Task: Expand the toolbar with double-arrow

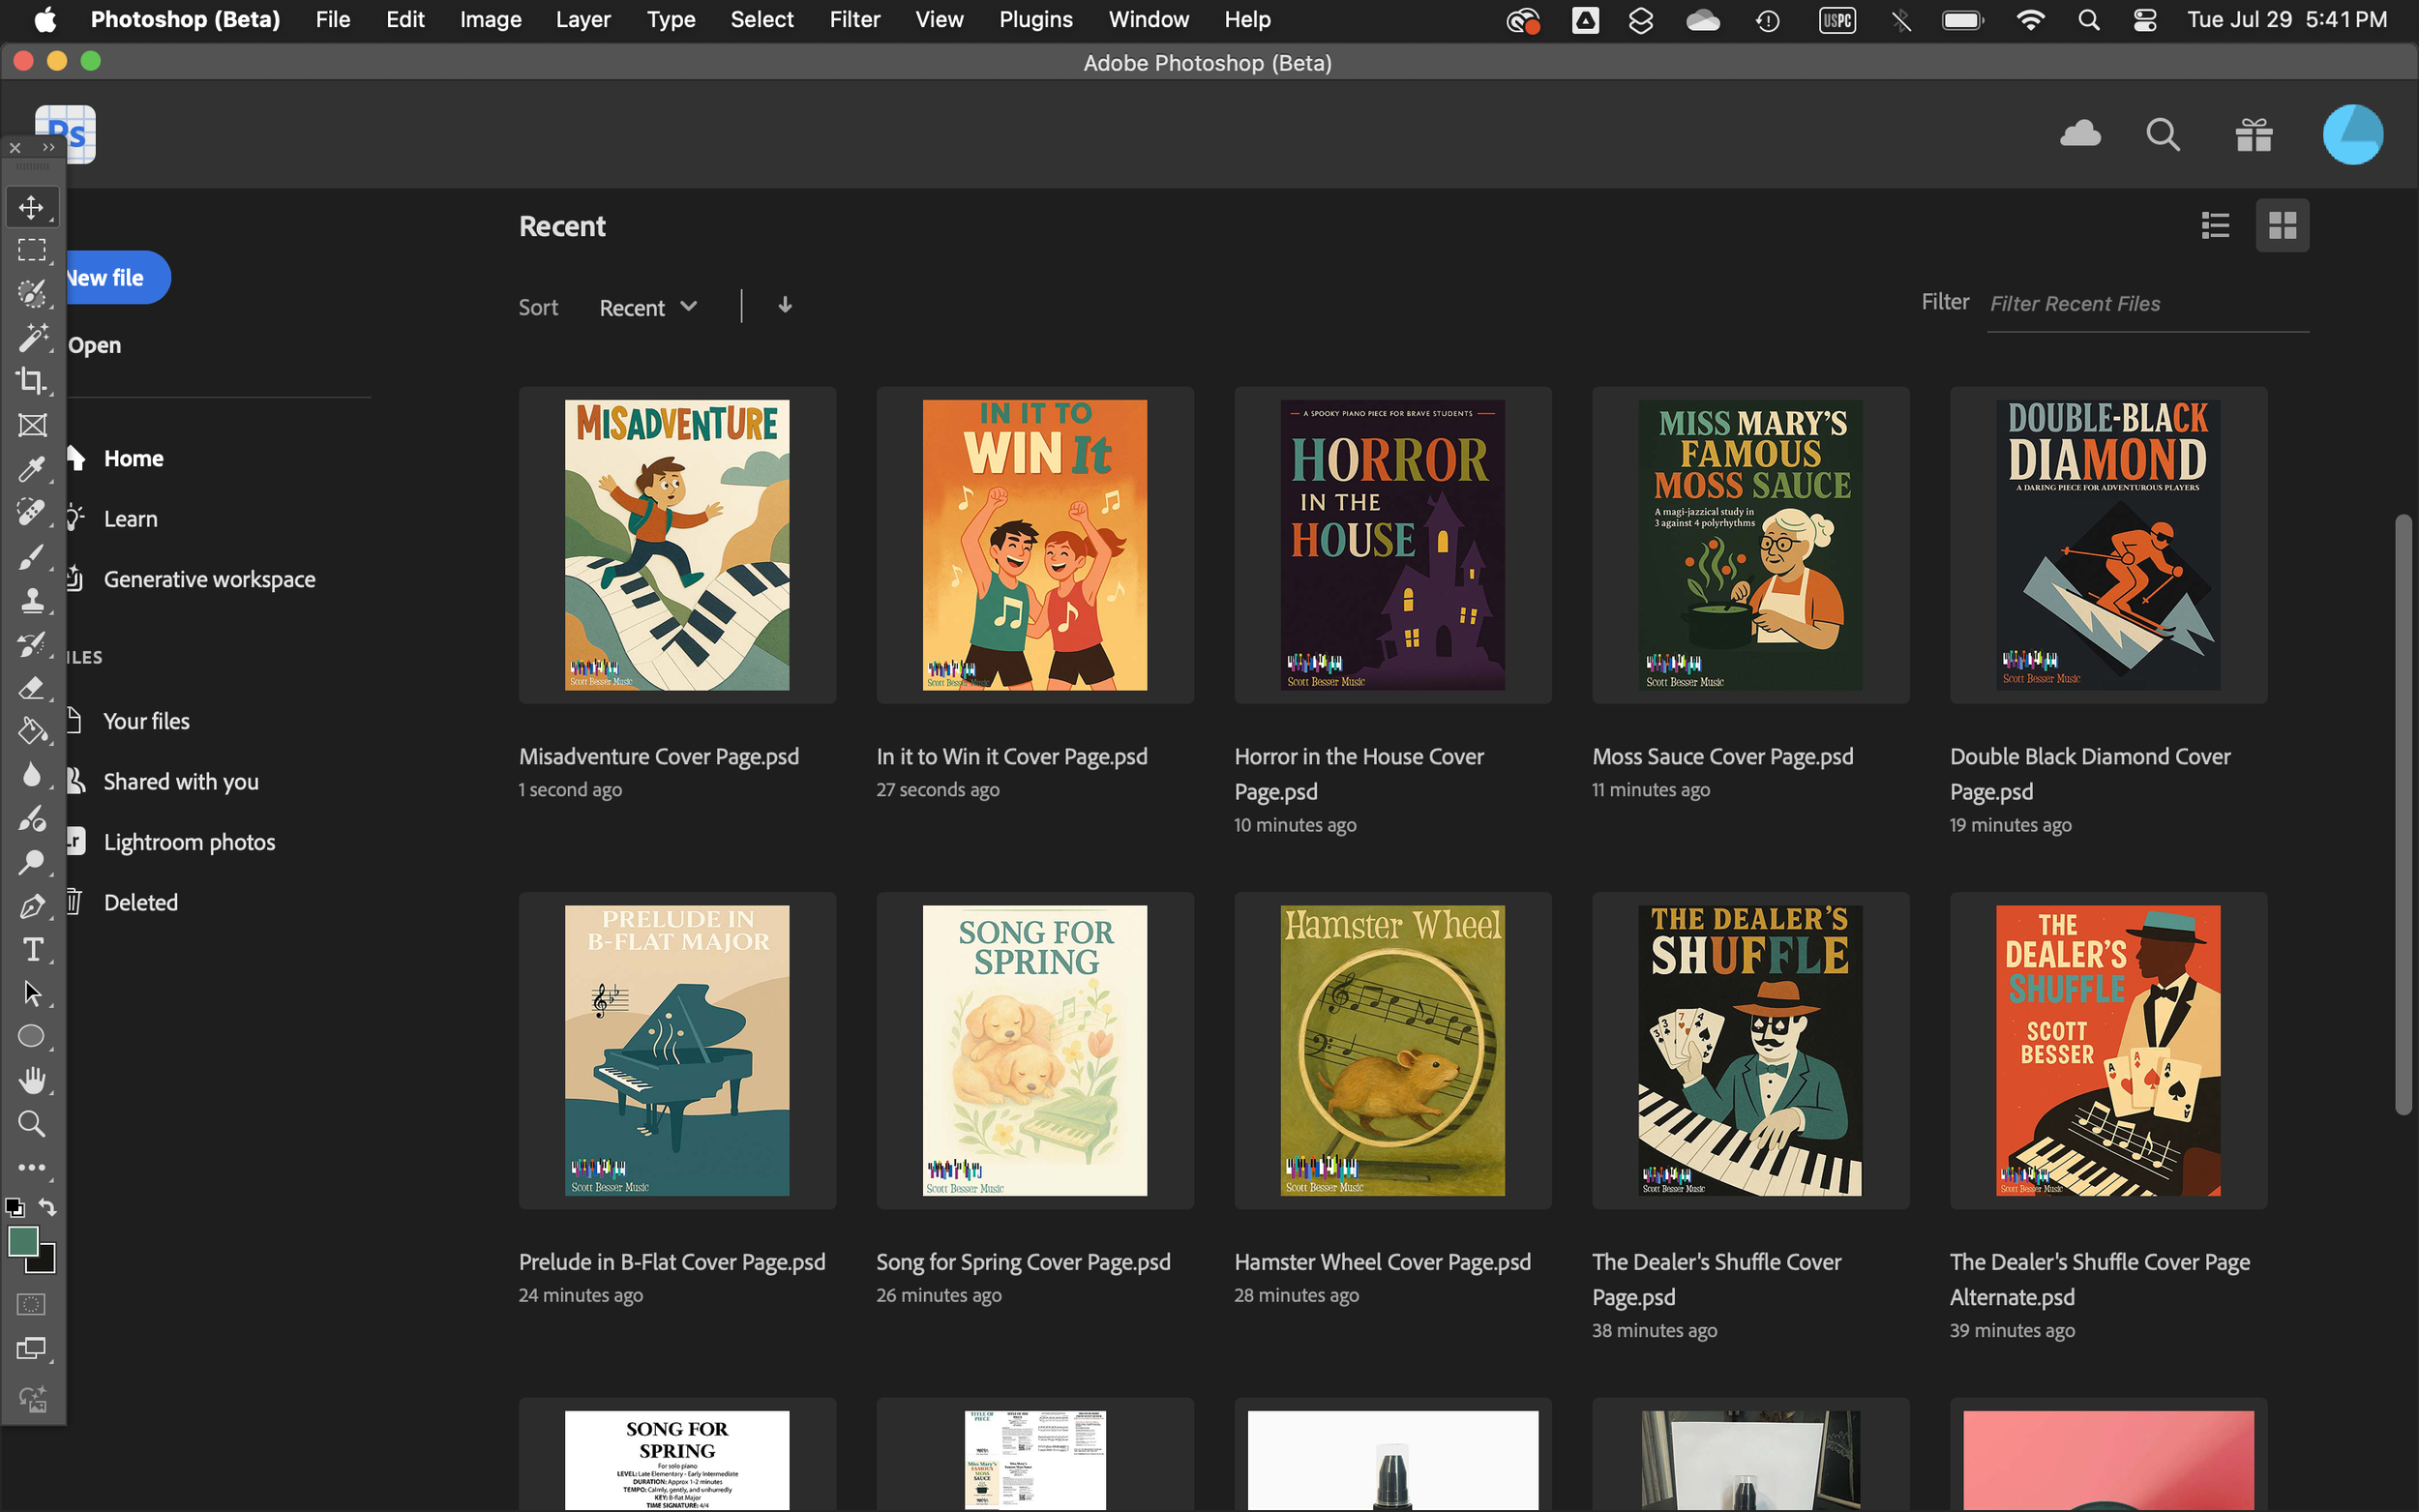Action: (x=48, y=148)
